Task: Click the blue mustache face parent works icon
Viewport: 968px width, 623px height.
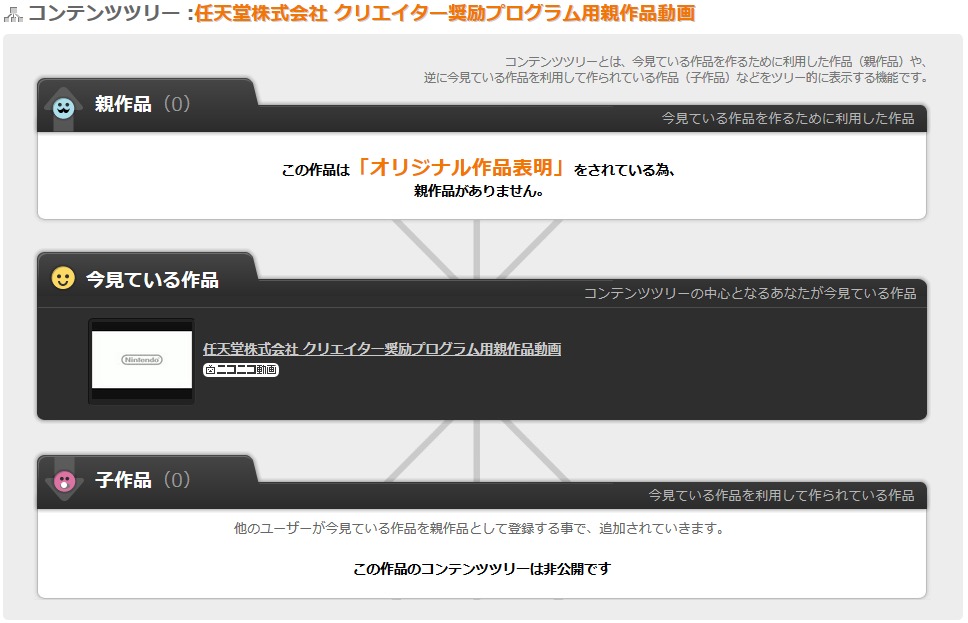Action: coord(63,108)
